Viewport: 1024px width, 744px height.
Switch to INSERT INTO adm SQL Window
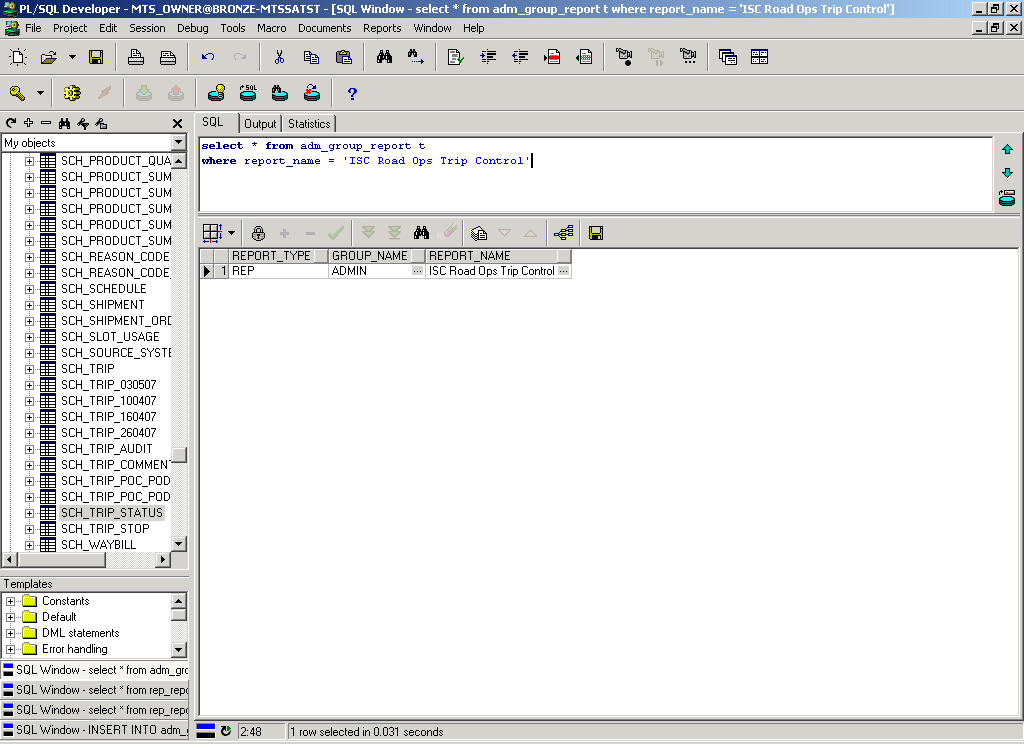95,730
